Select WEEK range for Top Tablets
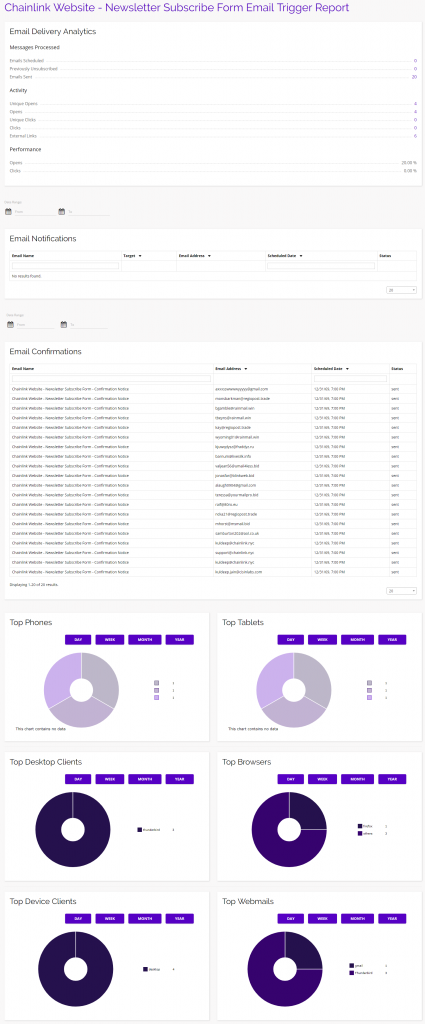Screen dimensions: 425x1024 (323, 639)
